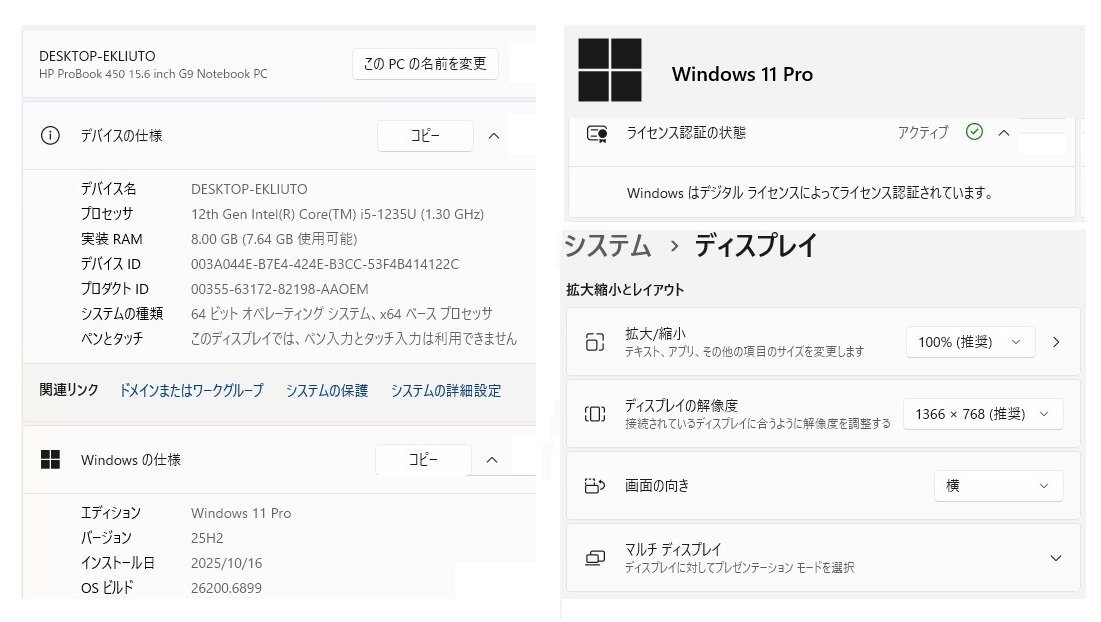
Task: Click the エディション Windows 11 Pro value
Action: [x=241, y=513]
